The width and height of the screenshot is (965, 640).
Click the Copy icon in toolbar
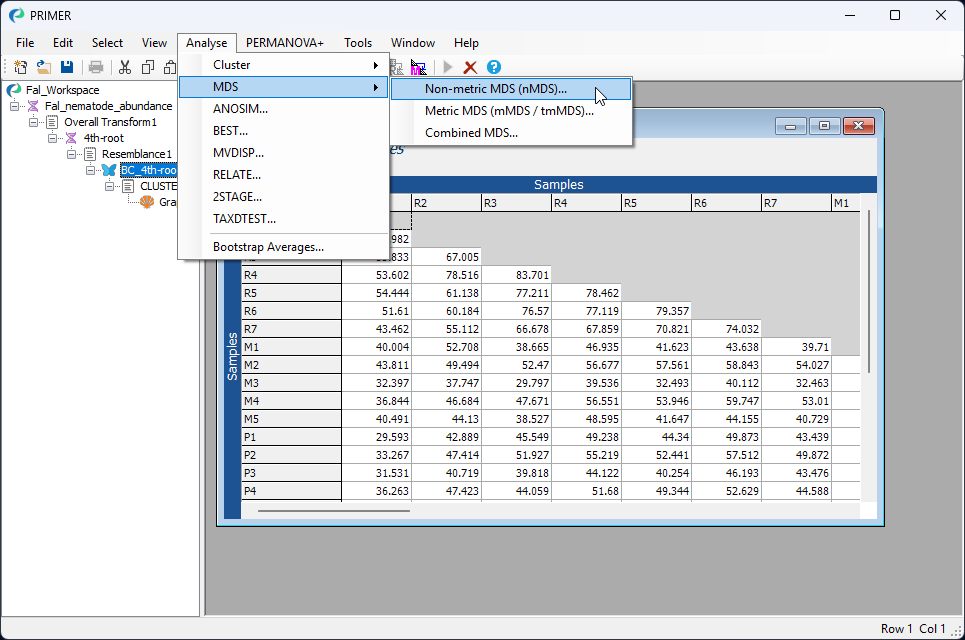(148, 67)
